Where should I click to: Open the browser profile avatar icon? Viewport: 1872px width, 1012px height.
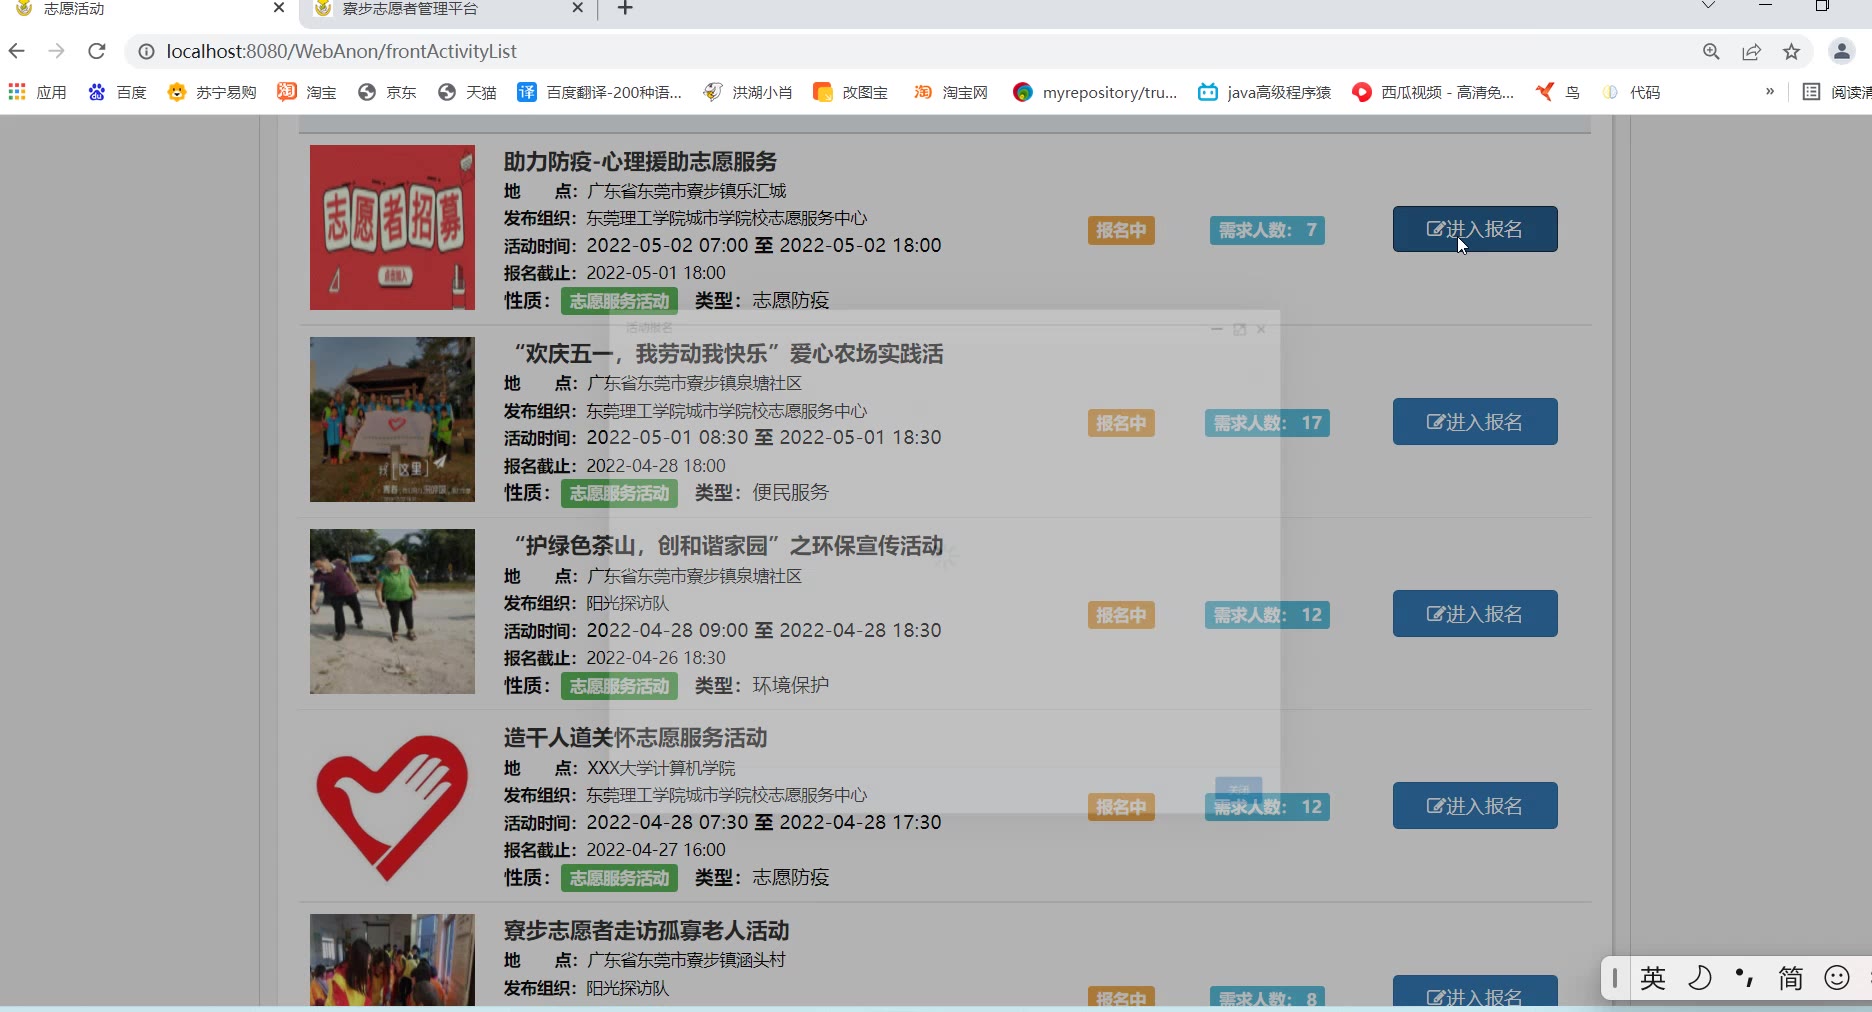[x=1841, y=51]
